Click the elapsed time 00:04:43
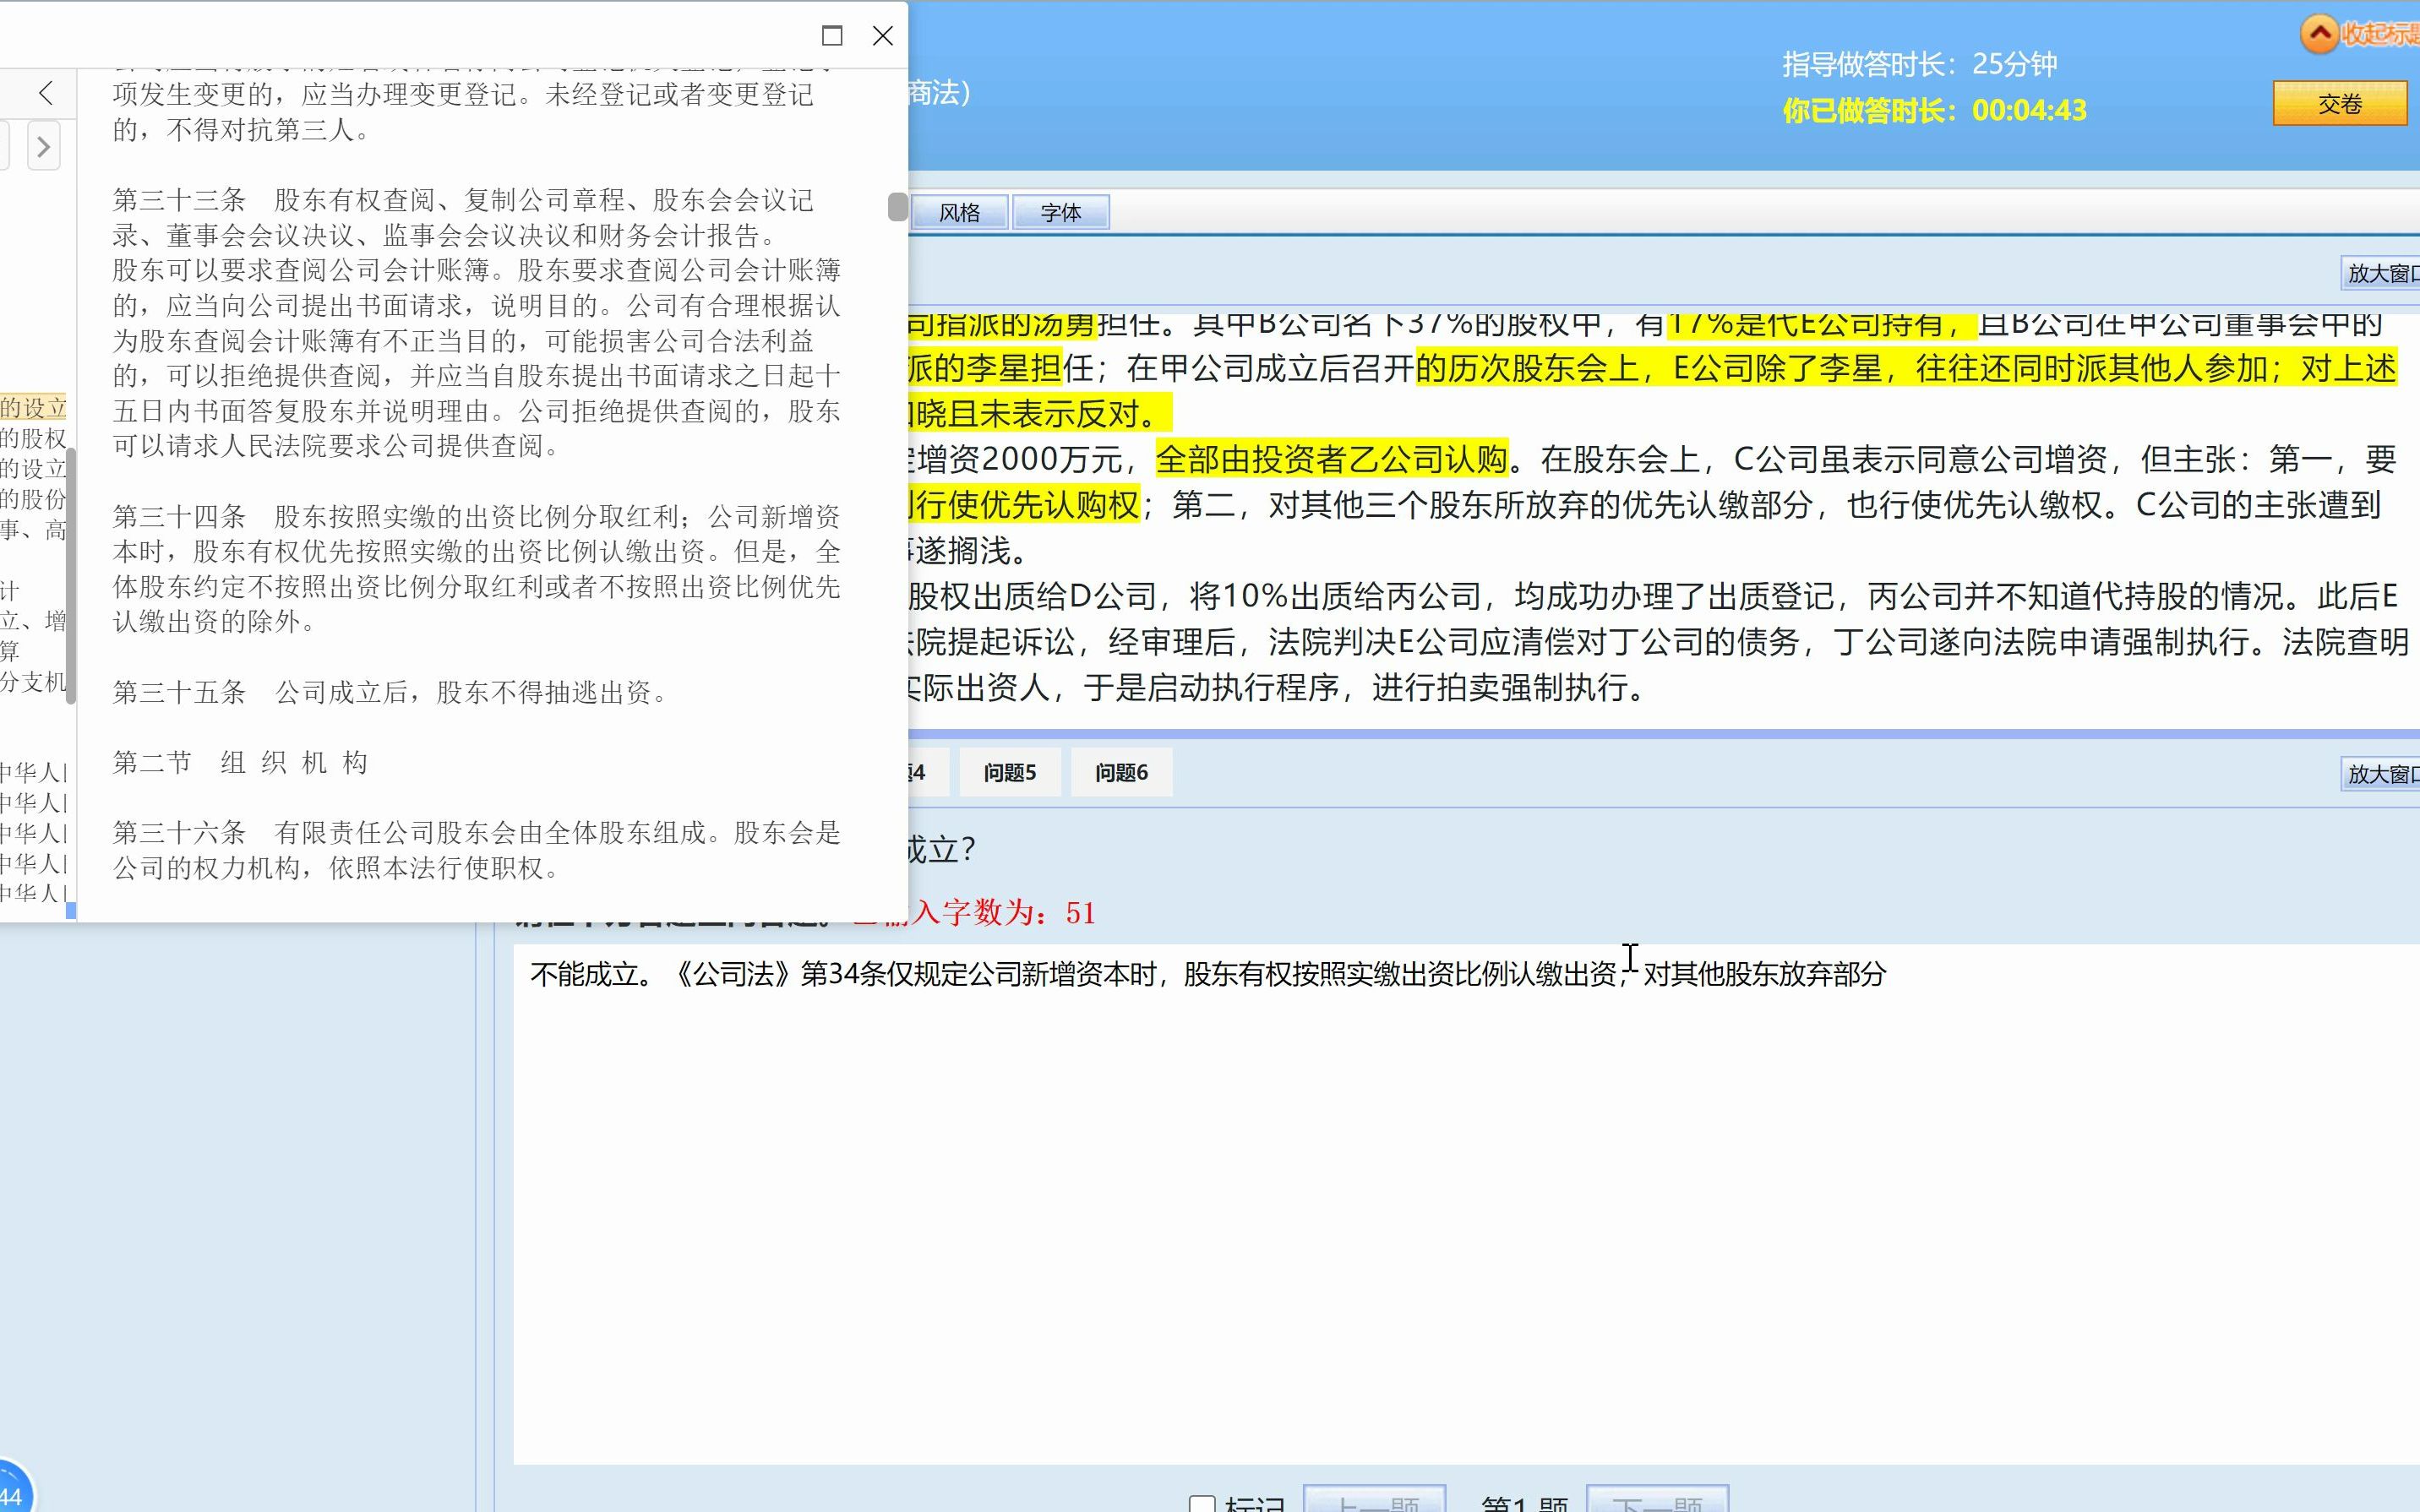The width and height of the screenshot is (2420, 1512). [x=2029, y=110]
